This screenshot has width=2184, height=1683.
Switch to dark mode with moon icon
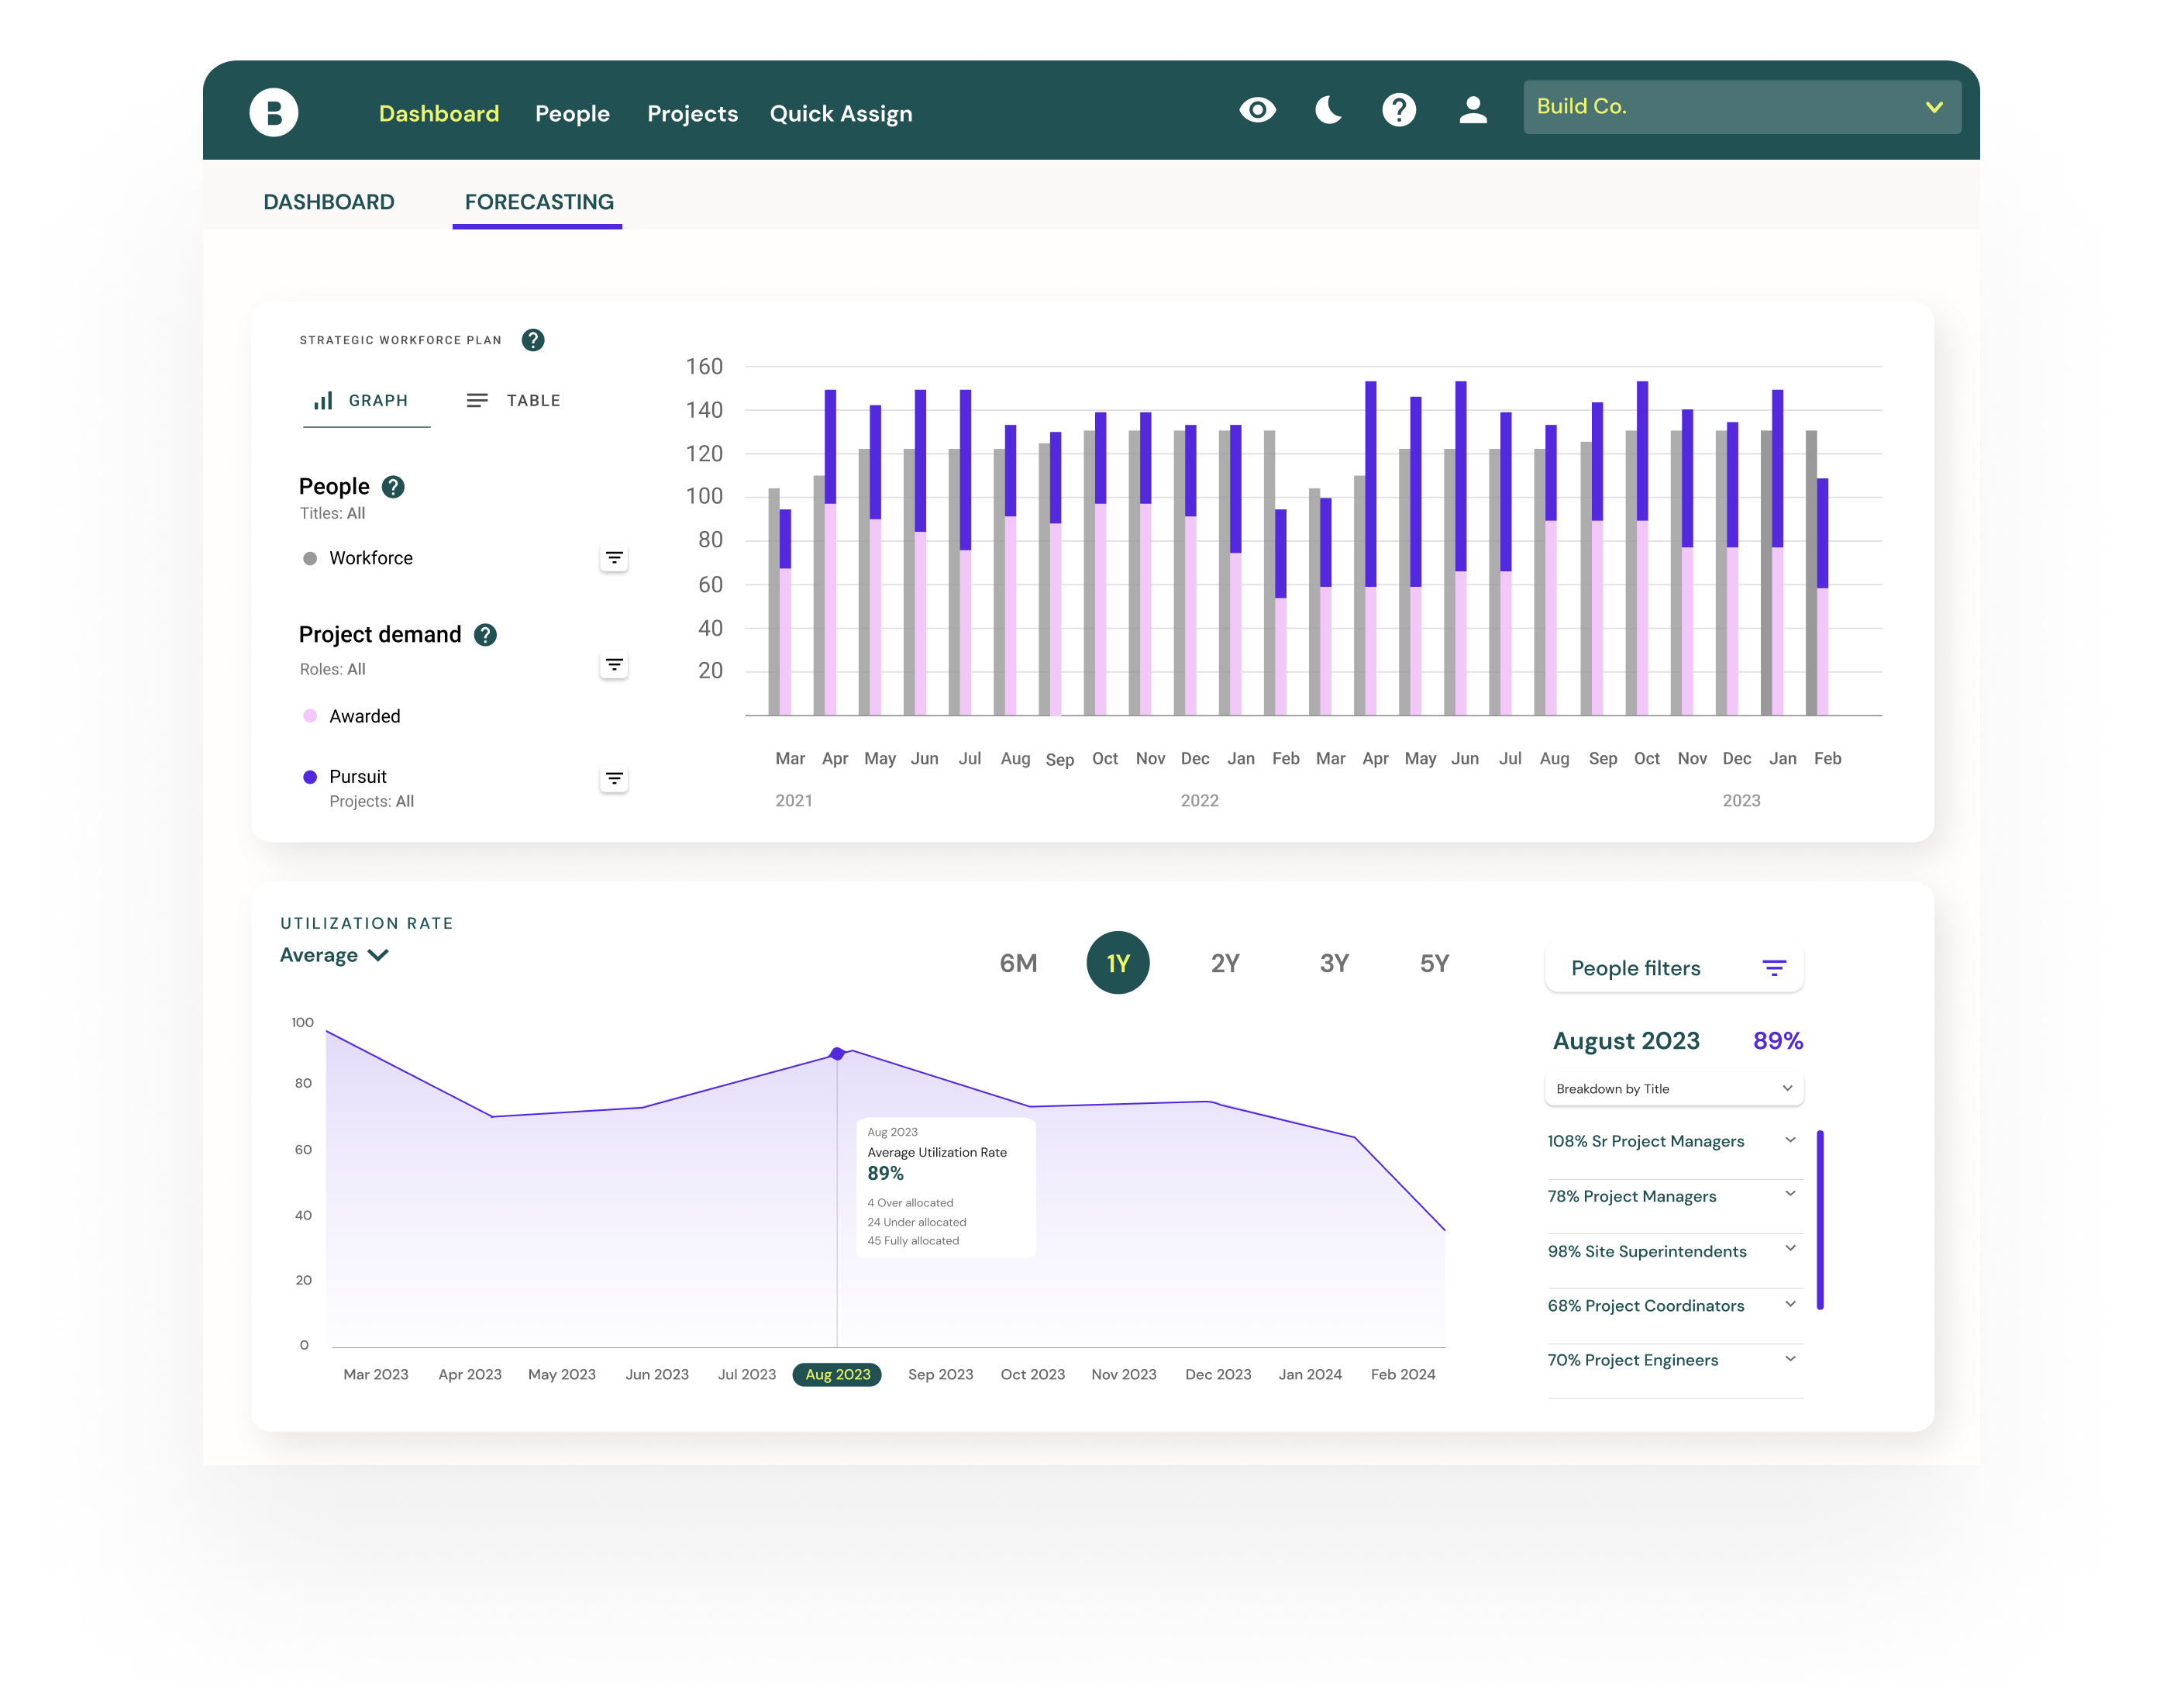tap(1328, 110)
